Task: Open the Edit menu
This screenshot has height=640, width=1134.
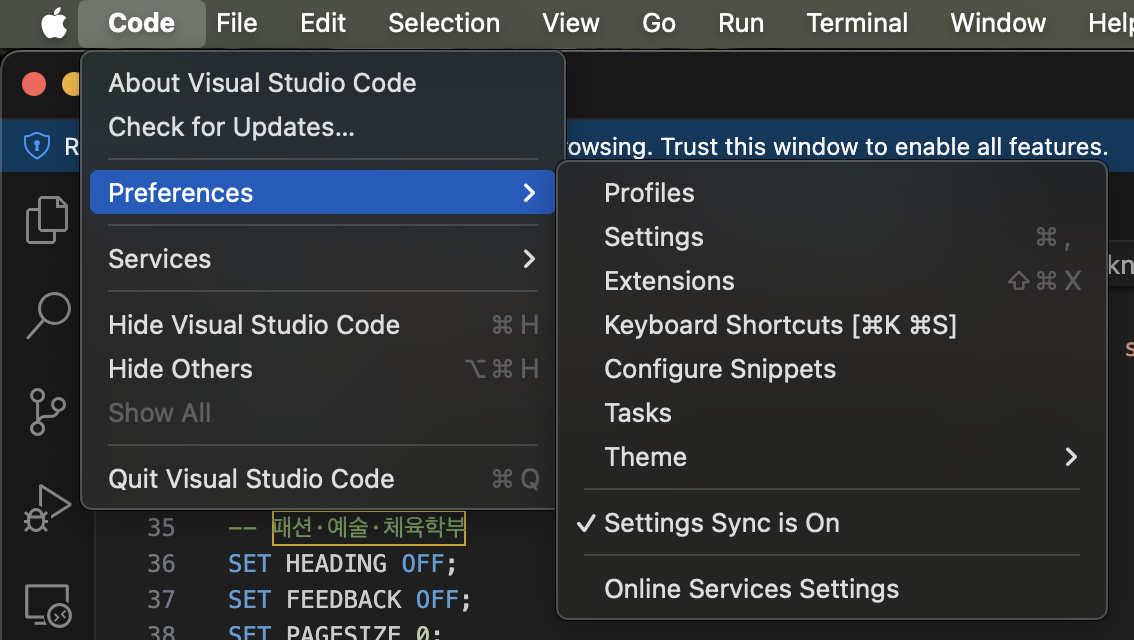Action: pyautogui.click(x=323, y=23)
